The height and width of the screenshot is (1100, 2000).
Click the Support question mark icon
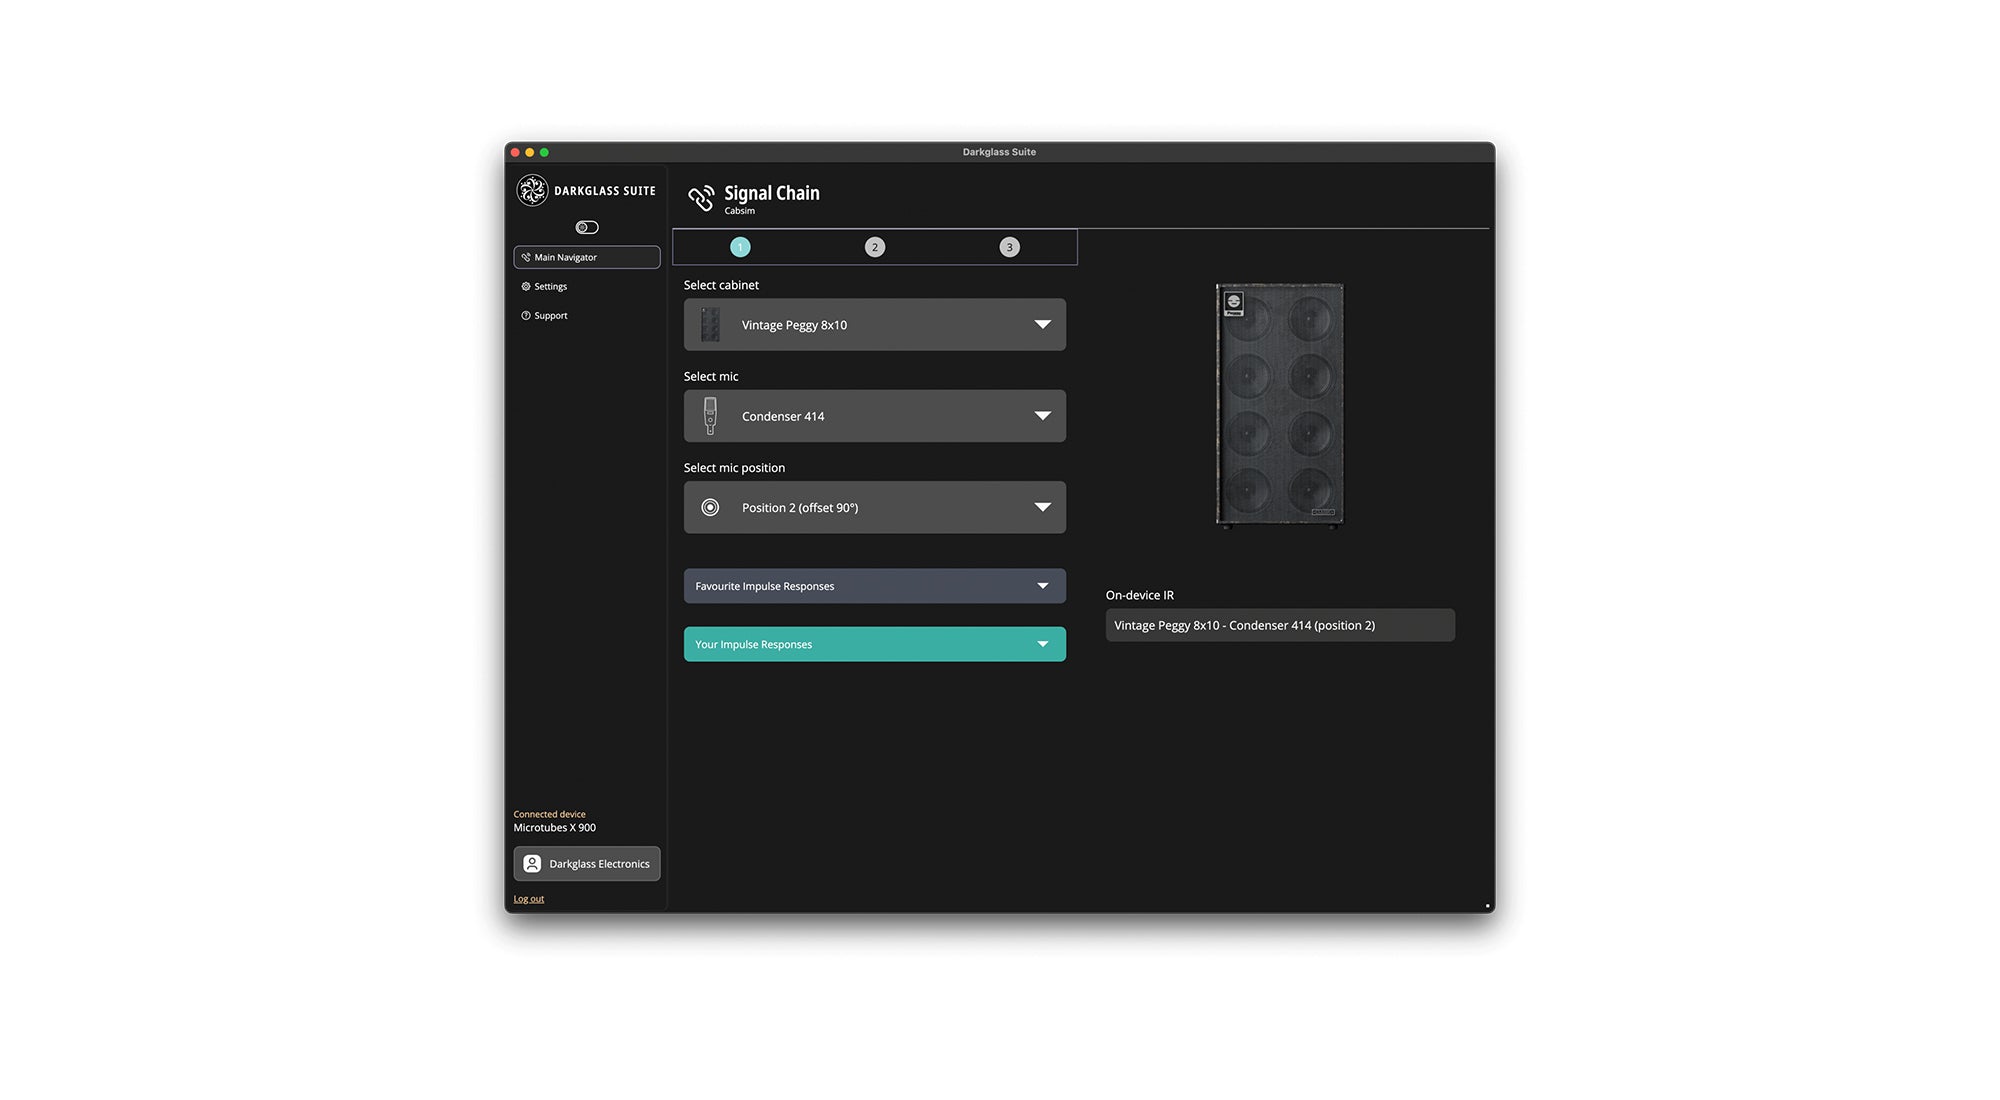(x=526, y=316)
